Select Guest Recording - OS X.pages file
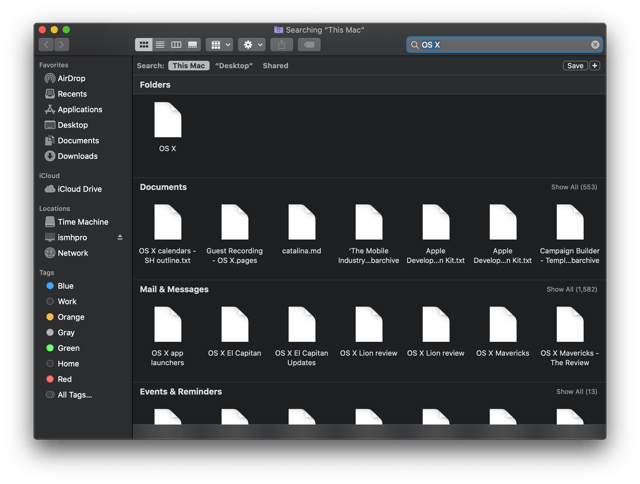Image resolution: width=640 pixels, height=484 pixels. coord(234,234)
